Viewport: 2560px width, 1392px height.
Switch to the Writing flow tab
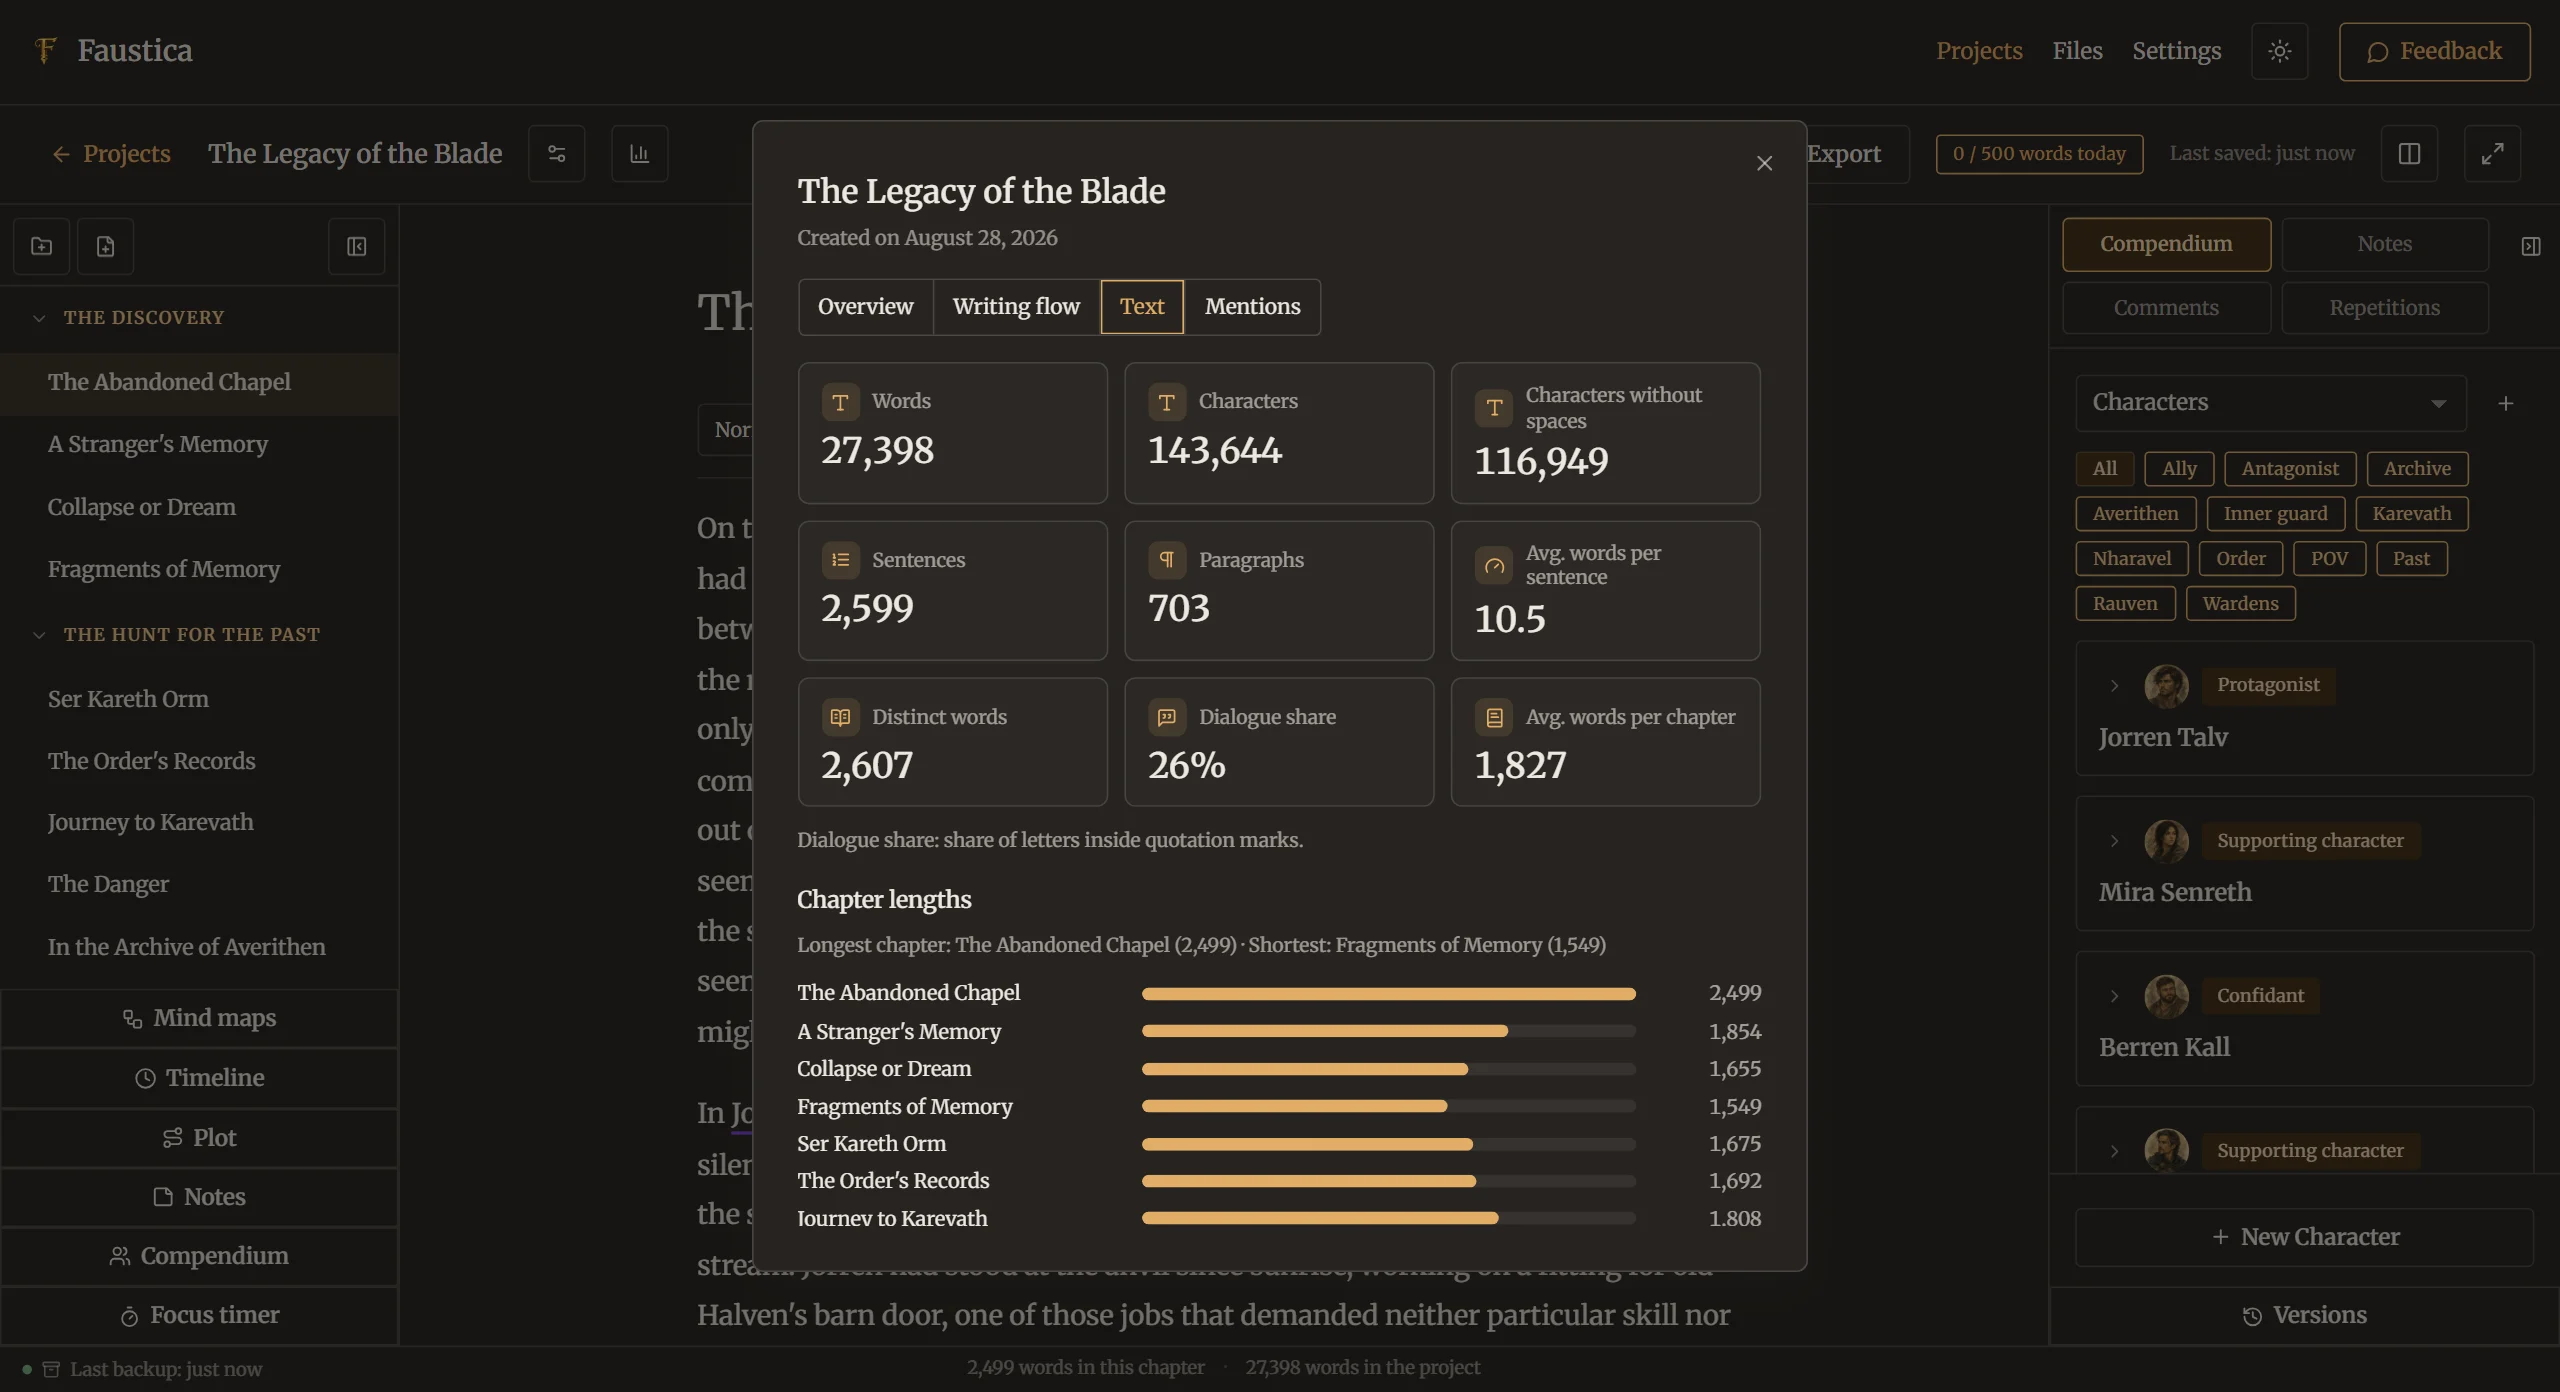pyautogui.click(x=1016, y=307)
